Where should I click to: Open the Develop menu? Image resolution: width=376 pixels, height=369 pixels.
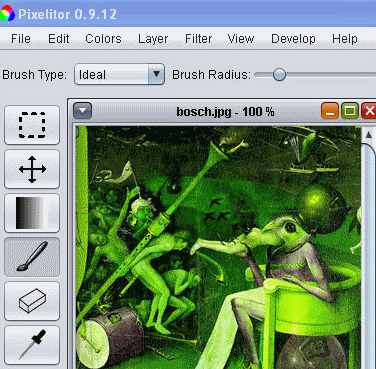(x=293, y=39)
